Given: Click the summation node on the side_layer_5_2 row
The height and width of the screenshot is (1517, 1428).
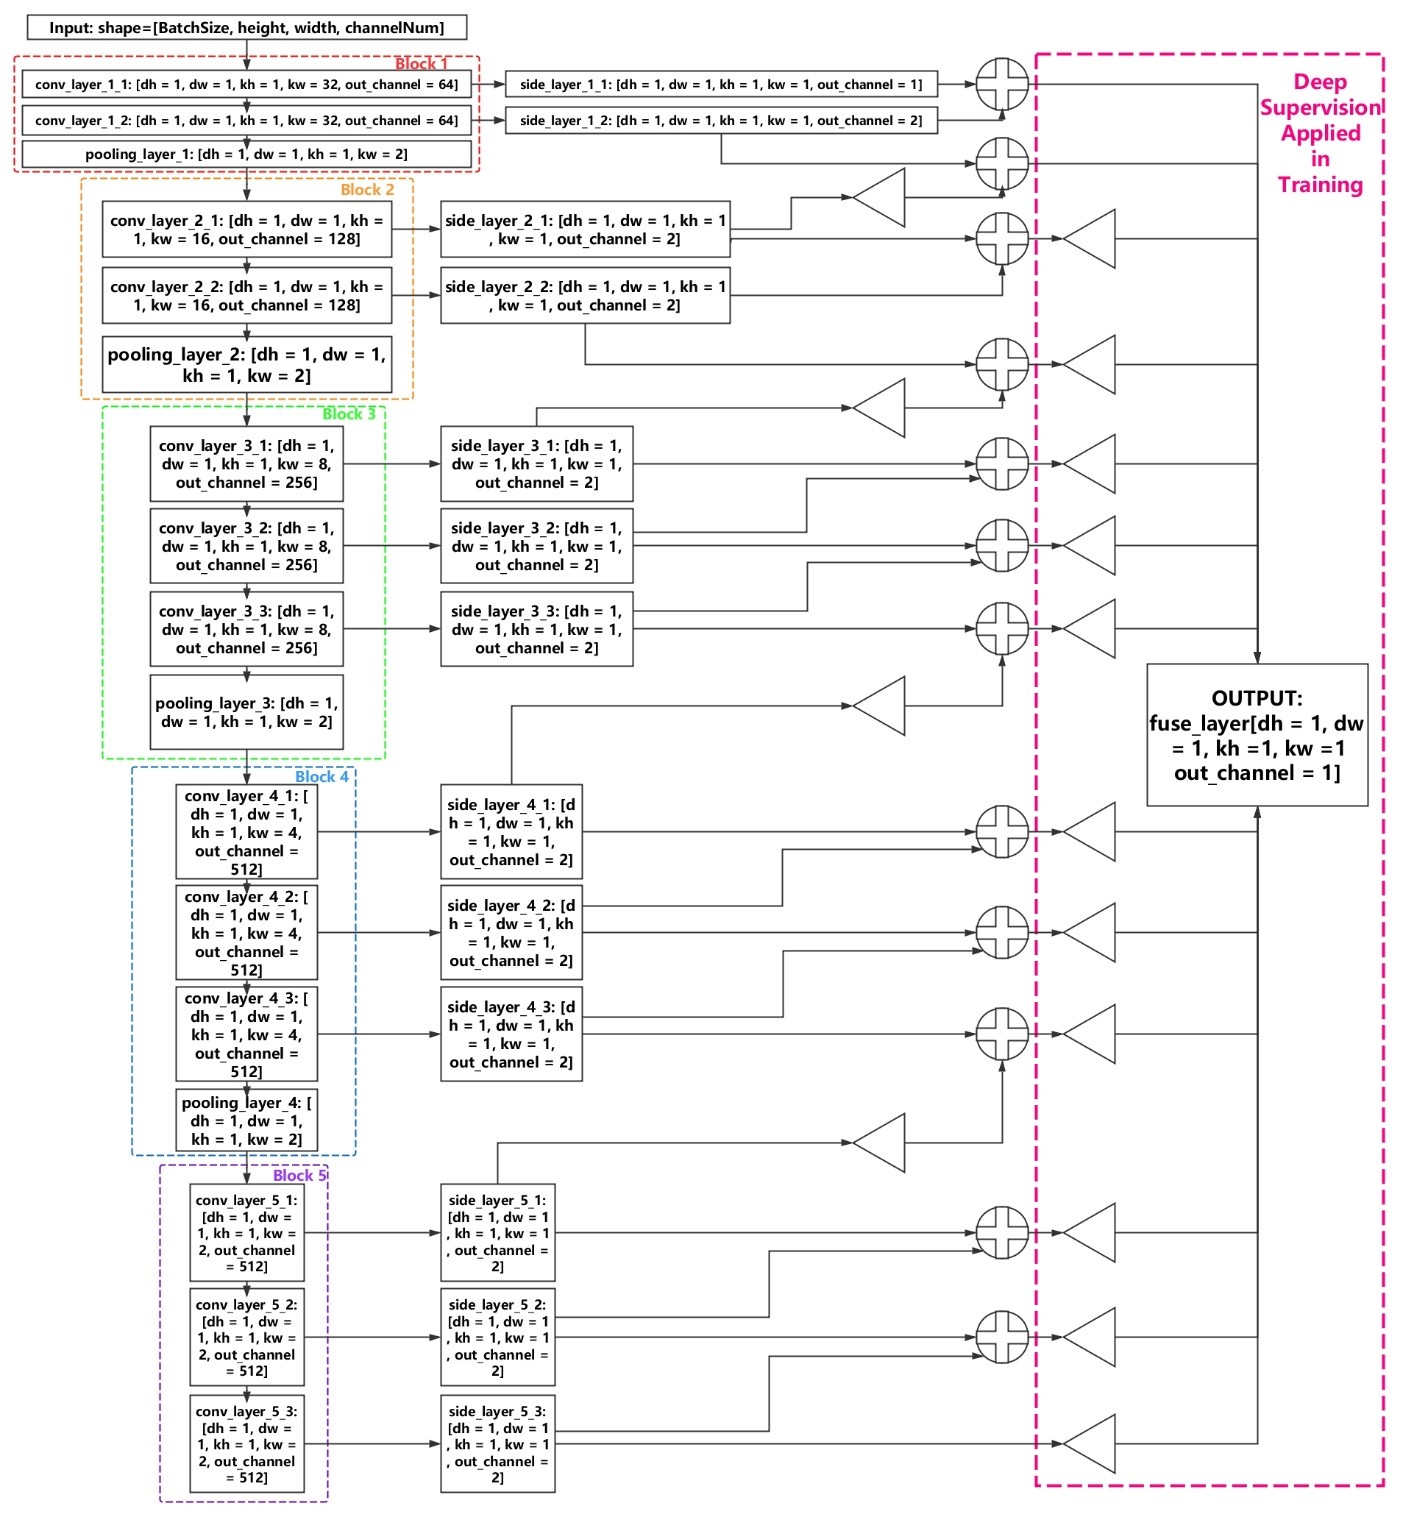Looking at the screenshot, I should click(1001, 1337).
